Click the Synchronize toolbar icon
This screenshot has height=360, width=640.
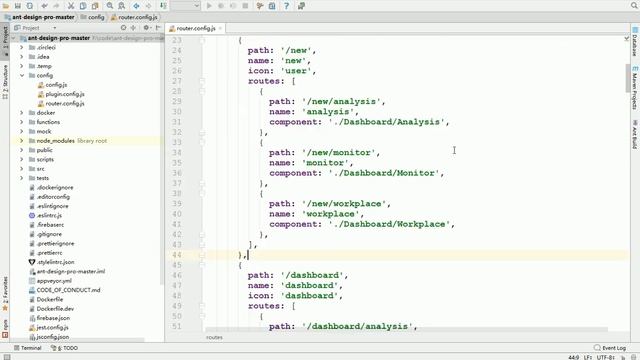click(x=30, y=6)
